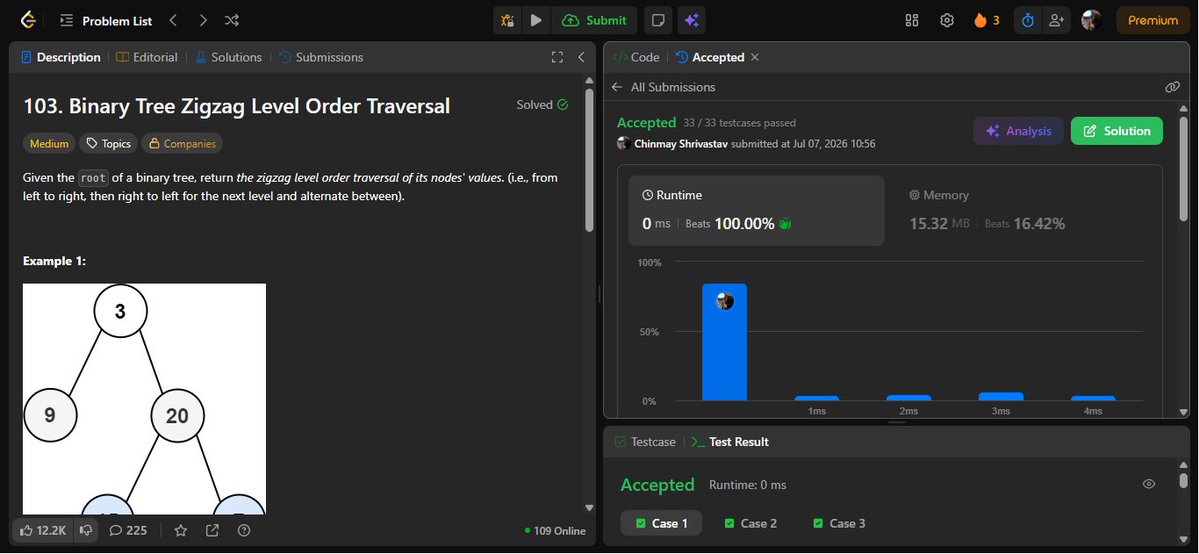
Task: Go to previous problem arrow
Action: tap(174, 21)
